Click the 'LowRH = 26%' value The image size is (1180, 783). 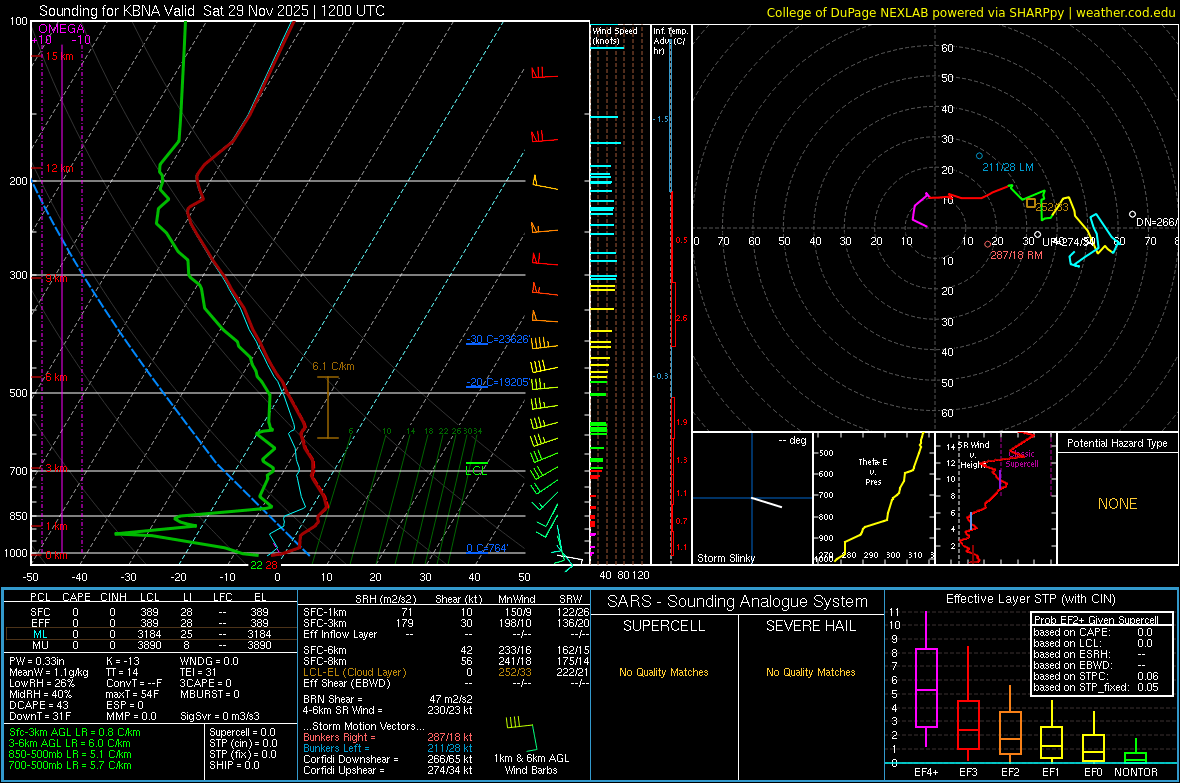pos(41,683)
